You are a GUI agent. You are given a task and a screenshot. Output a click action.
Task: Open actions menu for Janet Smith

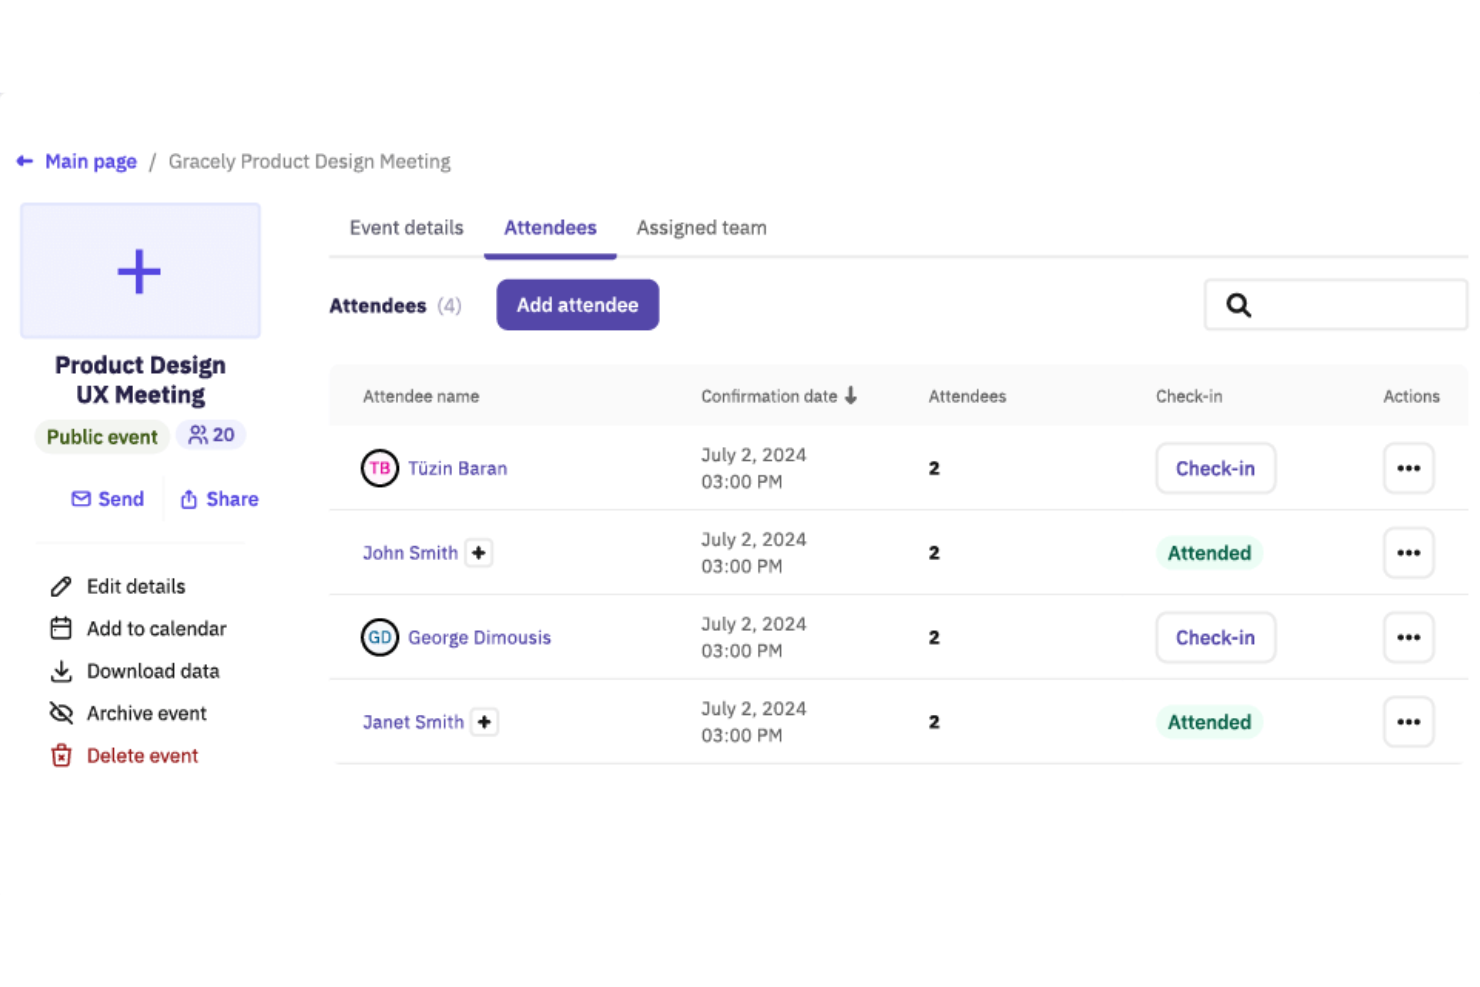pyautogui.click(x=1409, y=722)
